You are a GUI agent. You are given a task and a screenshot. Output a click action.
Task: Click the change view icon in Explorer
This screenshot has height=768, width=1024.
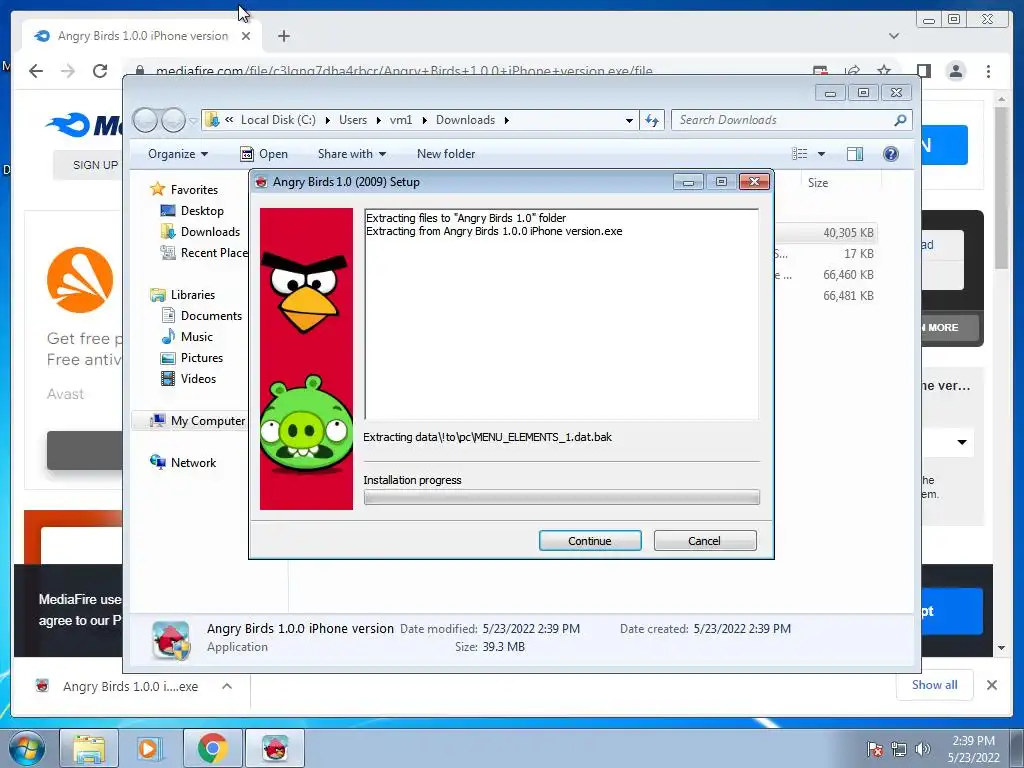[800, 154]
